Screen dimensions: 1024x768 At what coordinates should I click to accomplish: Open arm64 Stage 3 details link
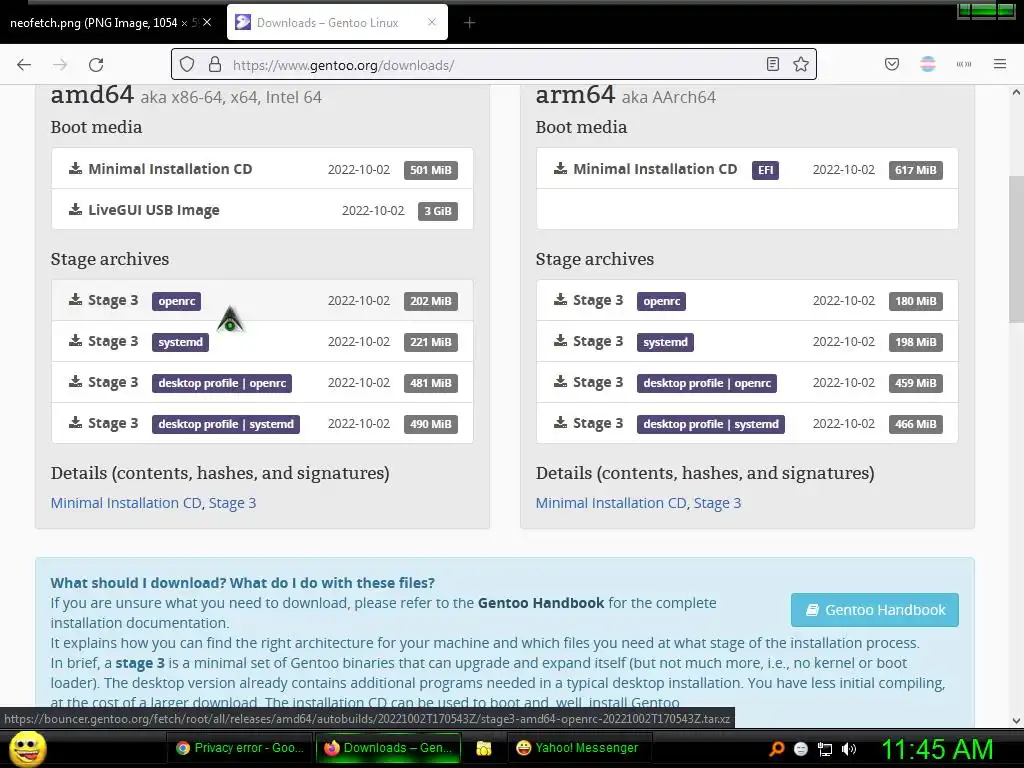[x=718, y=503]
